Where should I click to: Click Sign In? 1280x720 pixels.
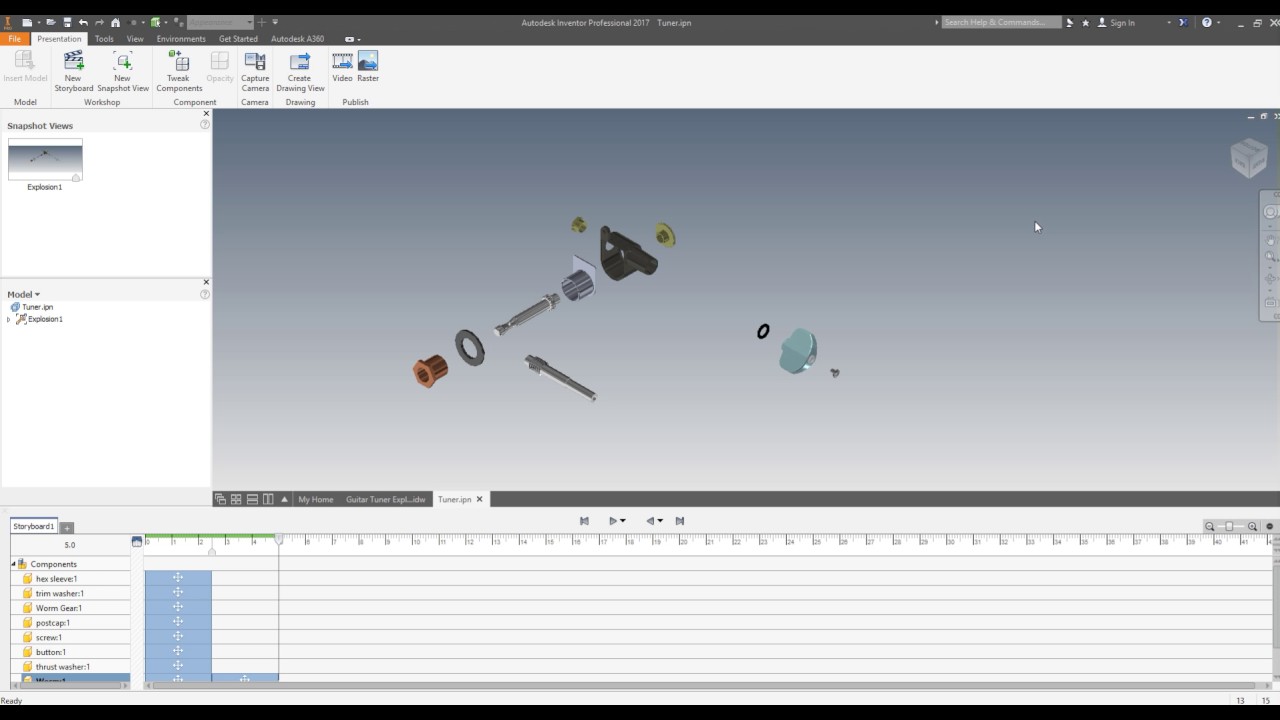pos(1116,22)
